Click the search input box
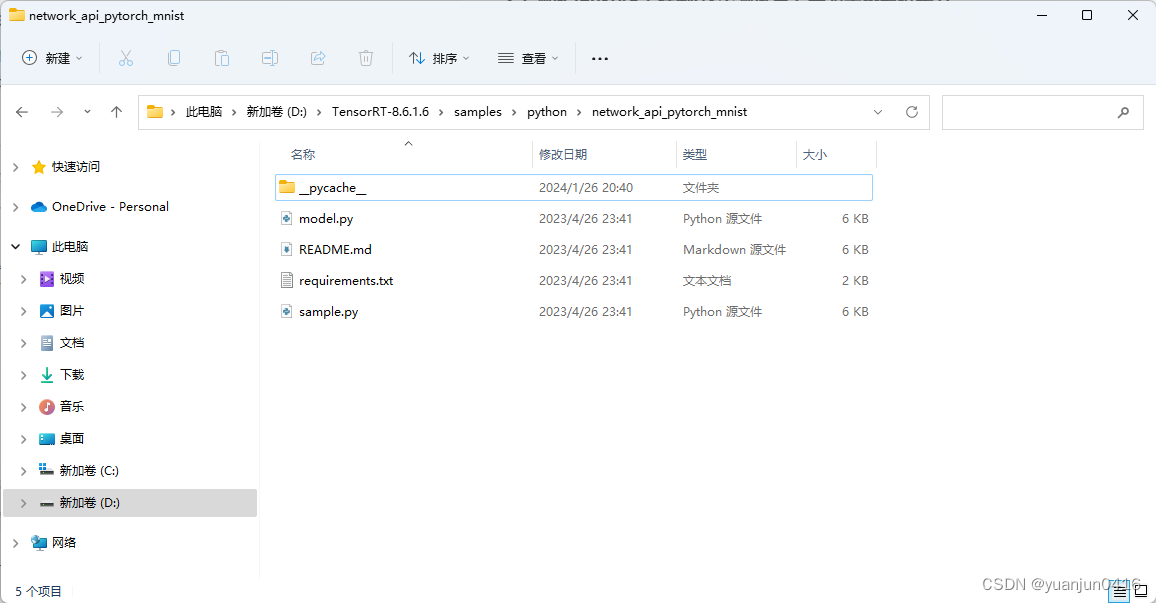 (1042, 112)
